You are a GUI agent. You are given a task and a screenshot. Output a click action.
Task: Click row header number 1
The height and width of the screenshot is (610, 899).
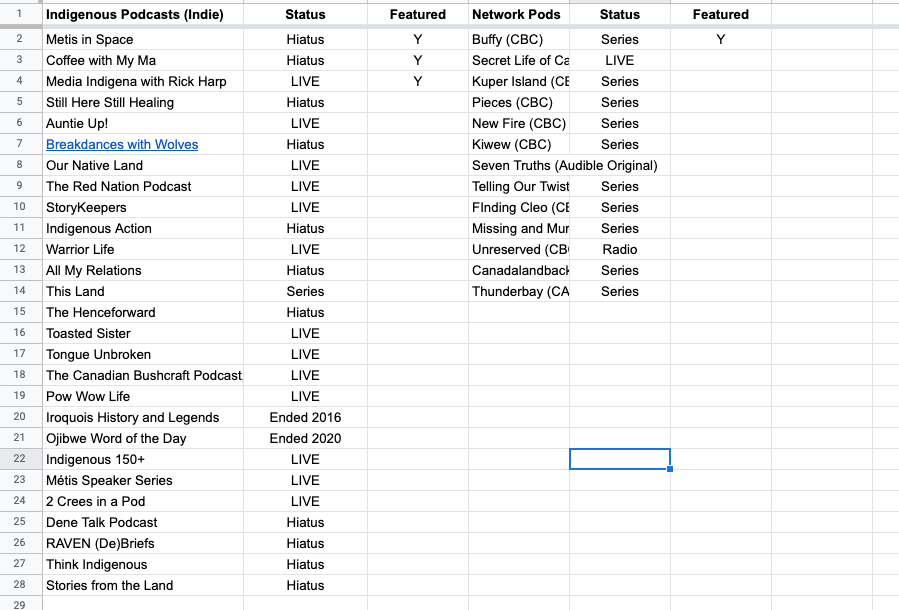[20, 14]
